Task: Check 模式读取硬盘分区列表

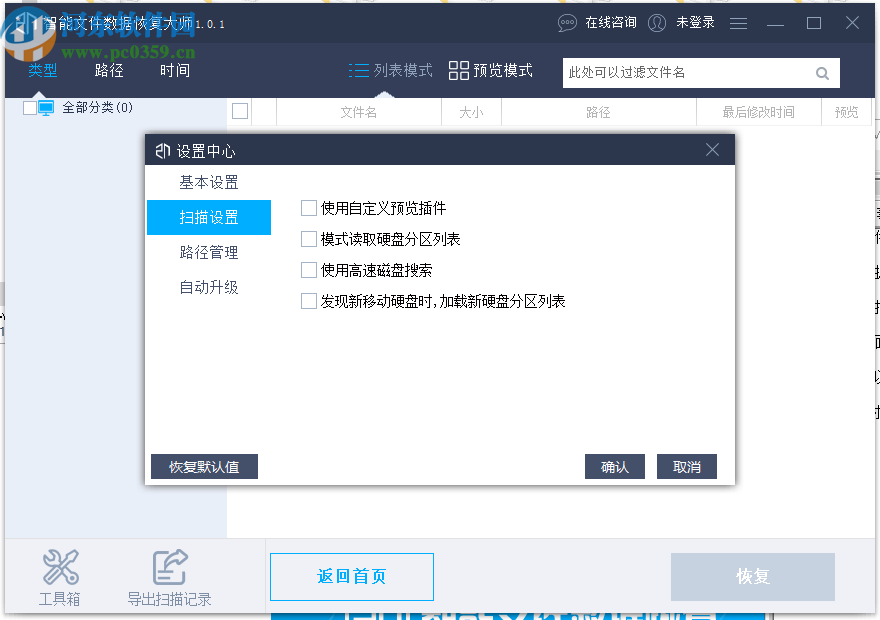Action: (309, 240)
